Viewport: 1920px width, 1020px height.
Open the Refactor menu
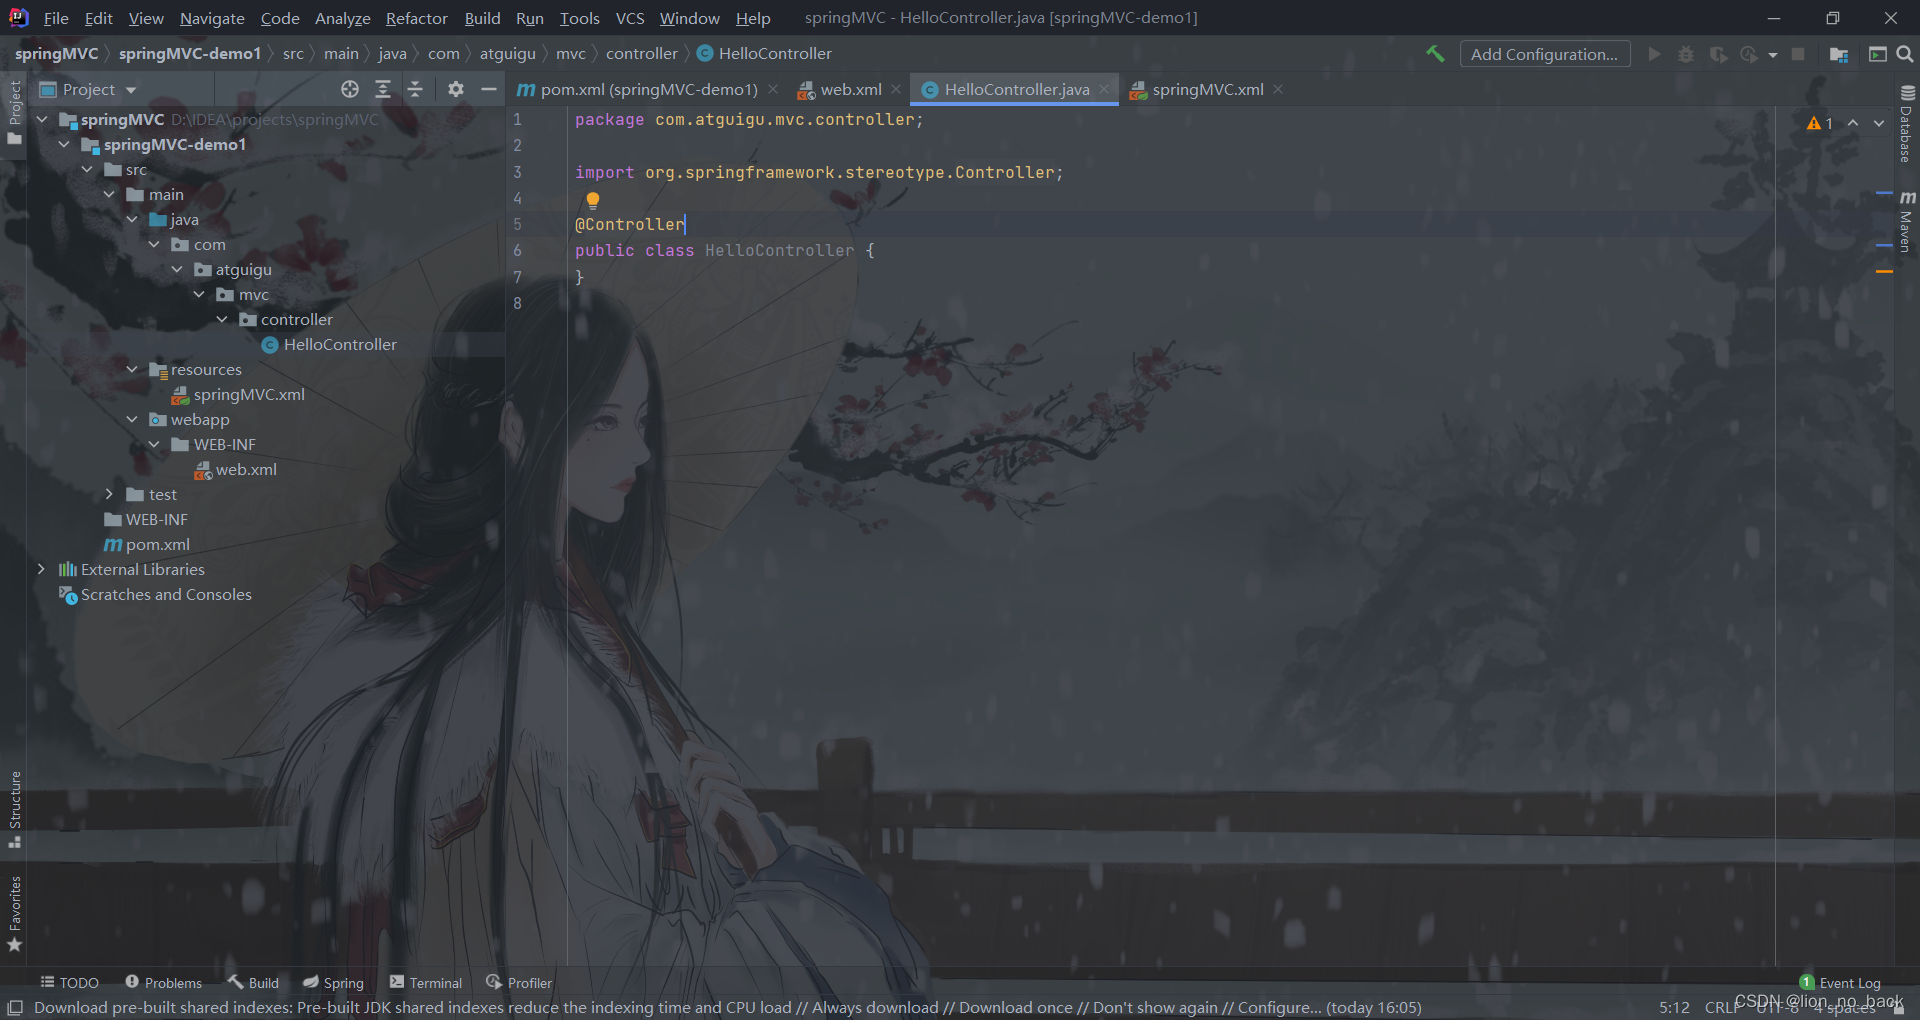(416, 18)
